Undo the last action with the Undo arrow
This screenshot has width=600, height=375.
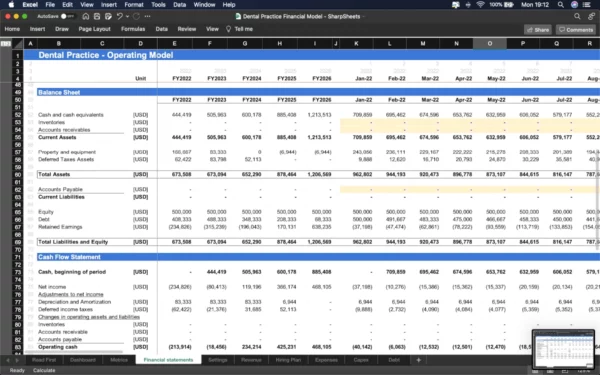pos(119,16)
